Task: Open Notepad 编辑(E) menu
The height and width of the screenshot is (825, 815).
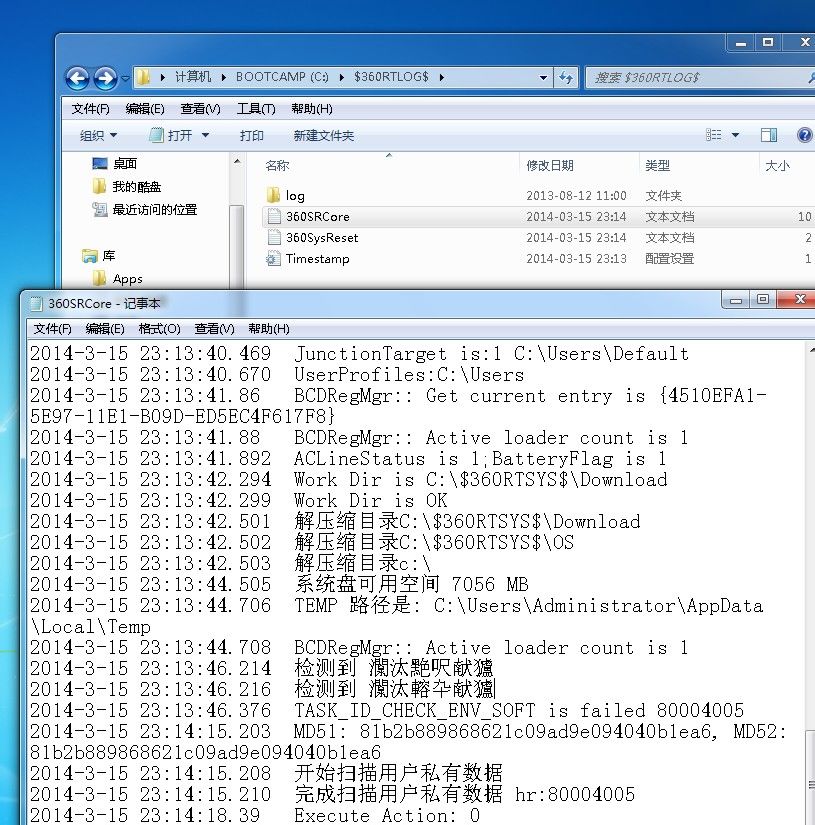Action: coord(105,329)
